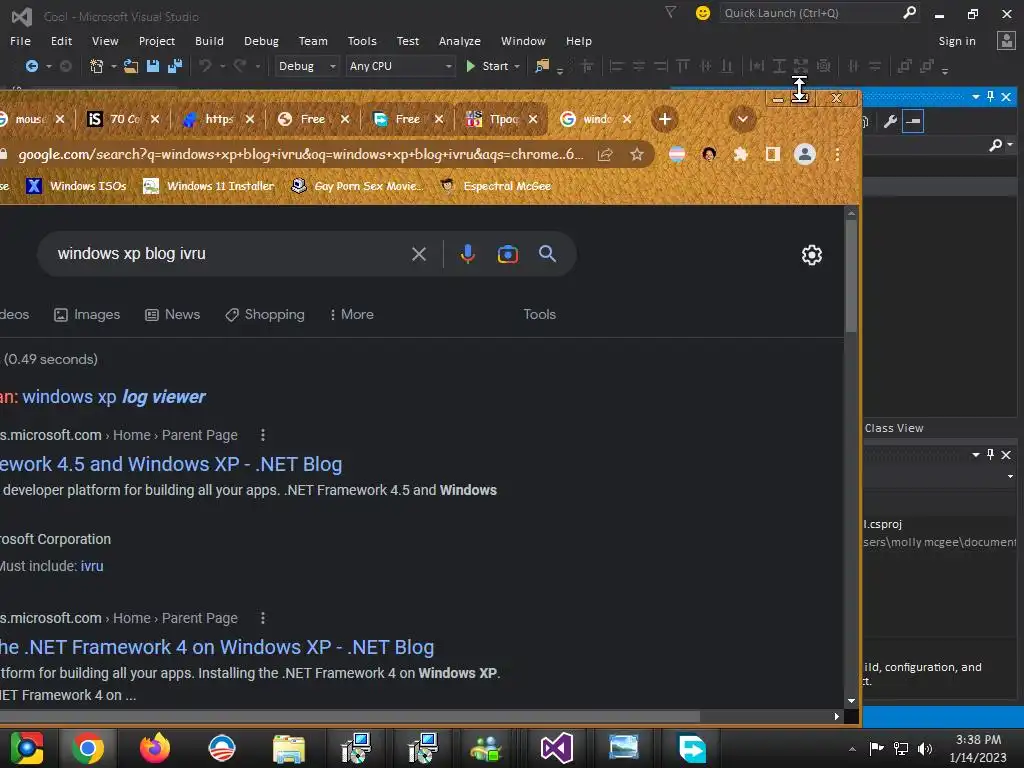
Task: Click the voice search microphone icon
Action: click(467, 253)
